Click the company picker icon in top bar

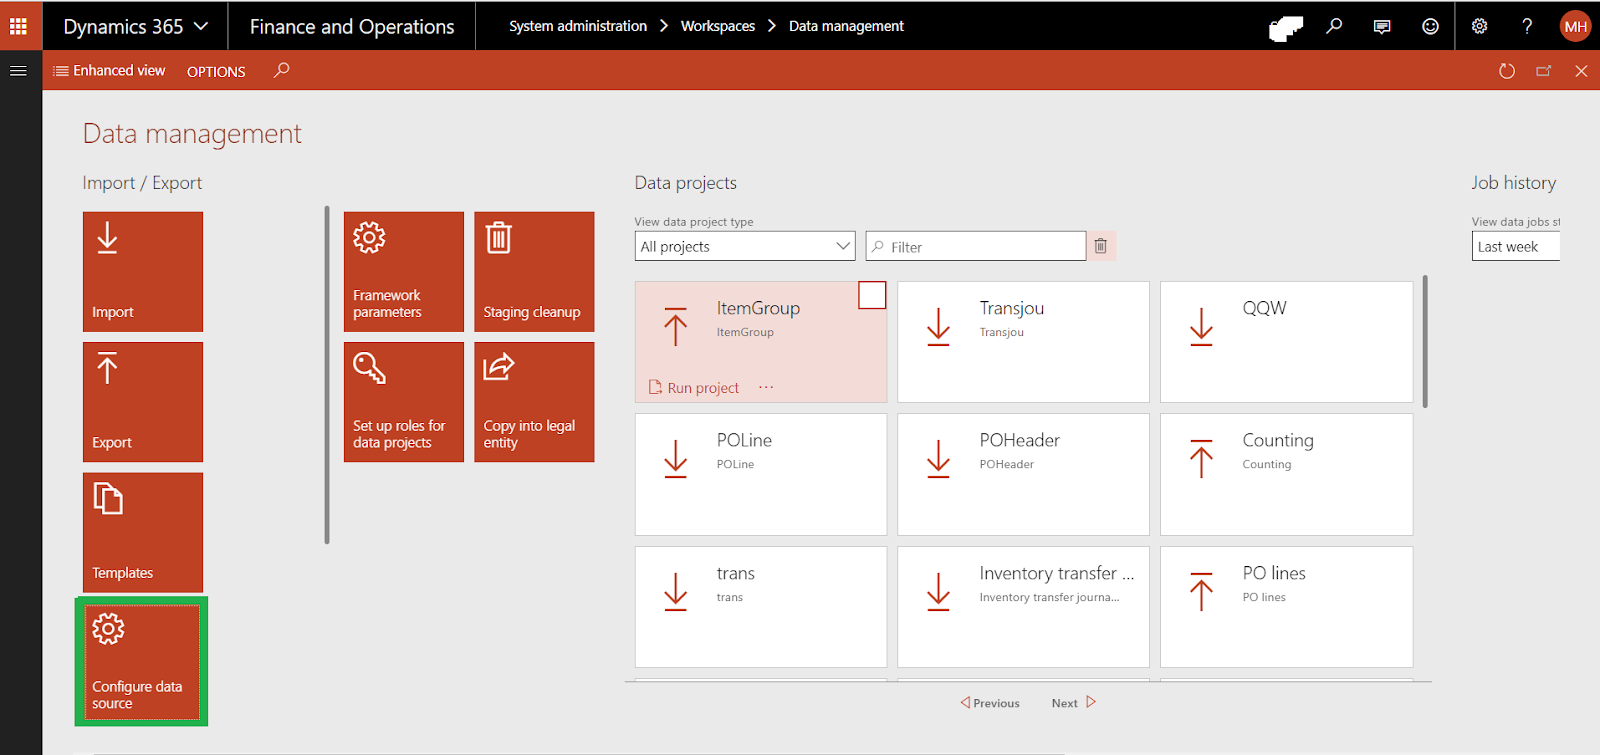point(1286,28)
